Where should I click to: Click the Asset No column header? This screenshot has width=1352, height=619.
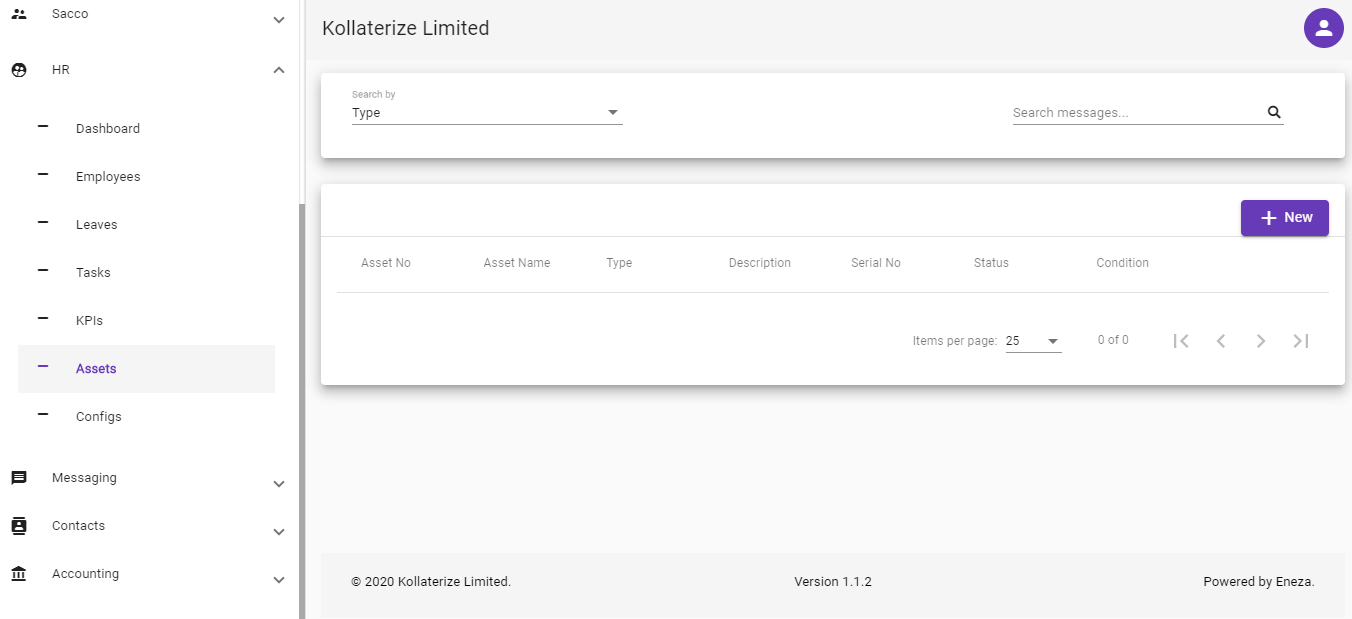click(x=386, y=263)
